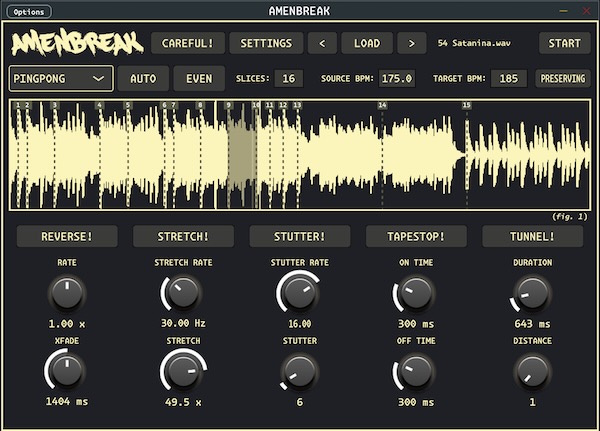Select slice marker 5 in waveform
Screen dimensions: 600x431
[128, 105]
